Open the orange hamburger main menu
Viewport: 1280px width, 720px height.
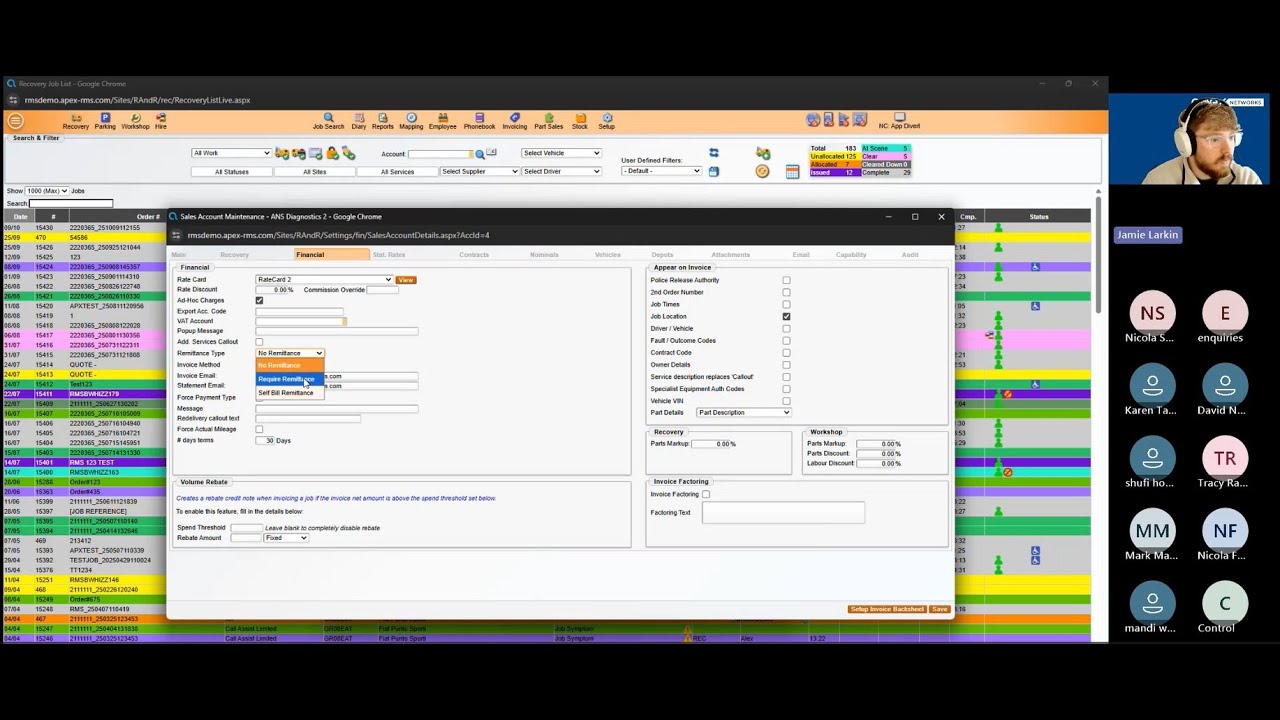[15, 121]
